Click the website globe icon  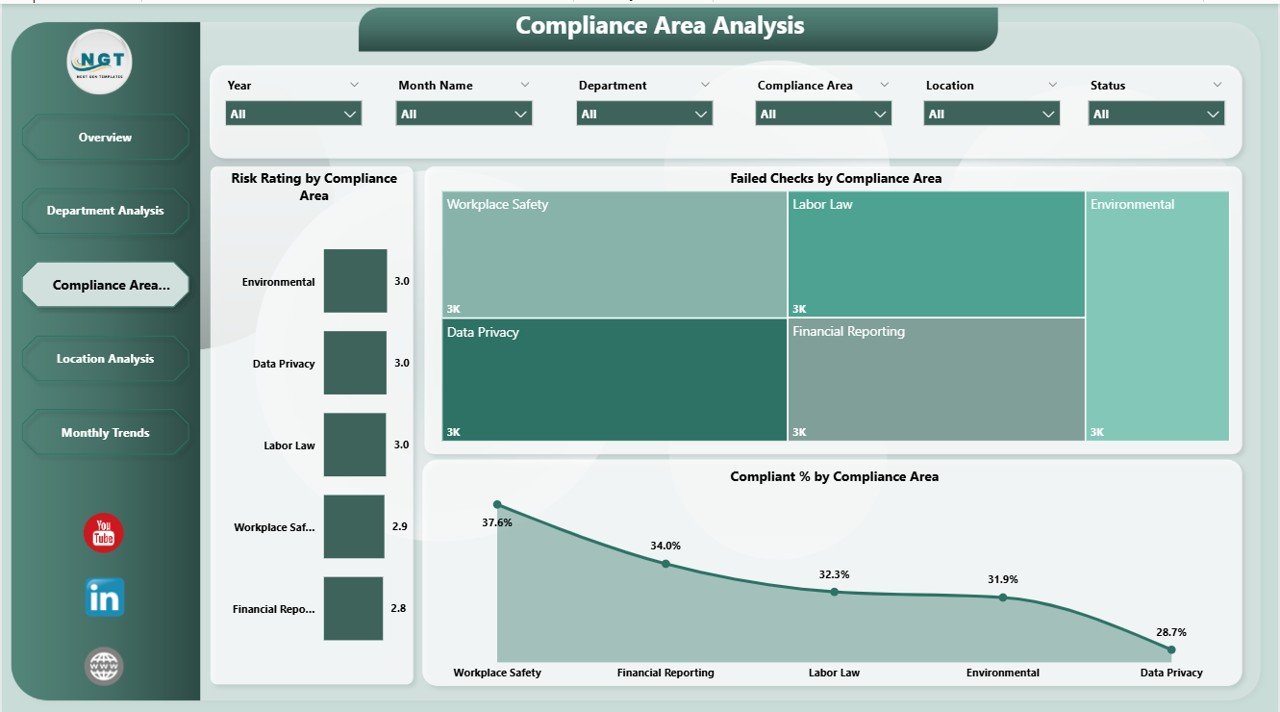click(x=104, y=666)
